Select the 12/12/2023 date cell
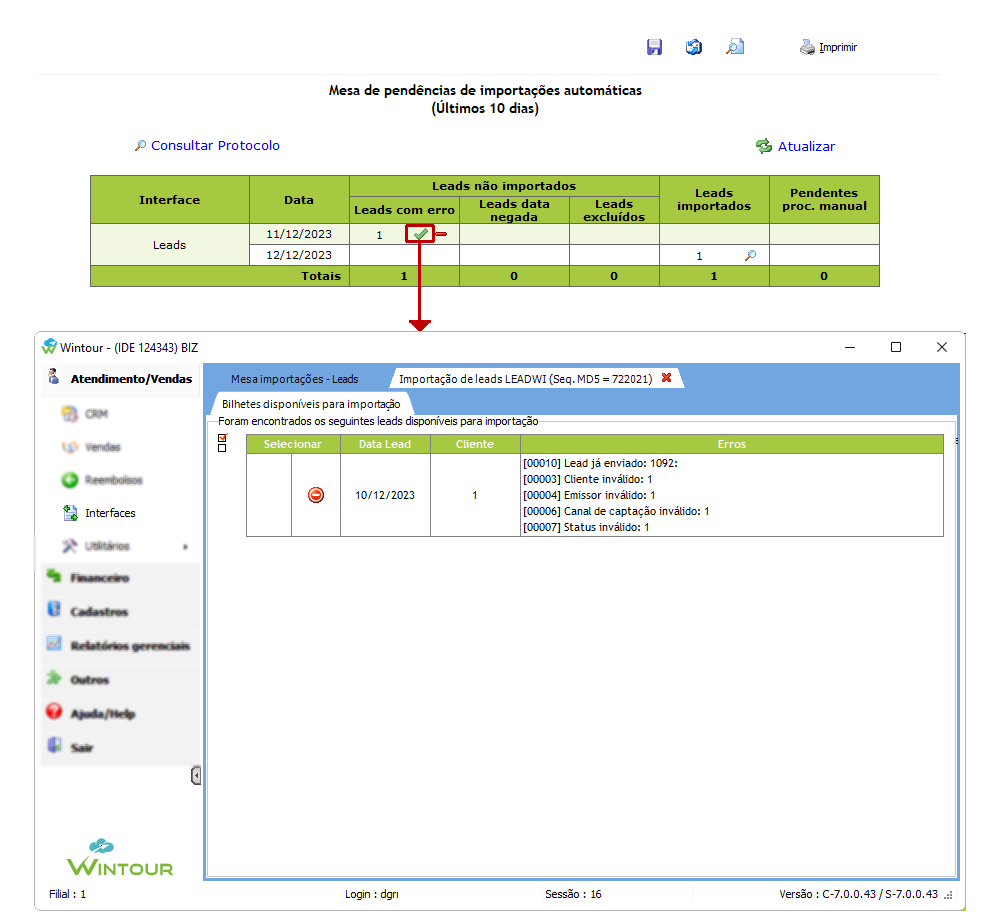The height and width of the screenshot is (922, 990). click(299, 255)
